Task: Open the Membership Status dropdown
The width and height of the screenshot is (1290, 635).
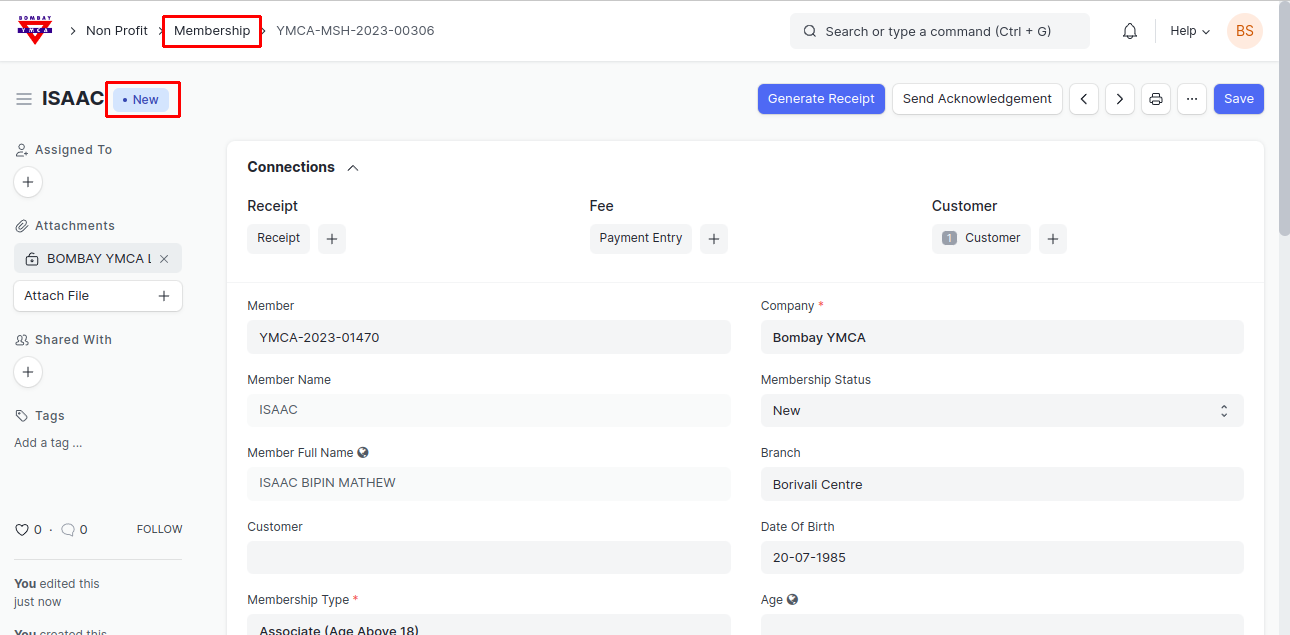Action: click(x=1002, y=411)
